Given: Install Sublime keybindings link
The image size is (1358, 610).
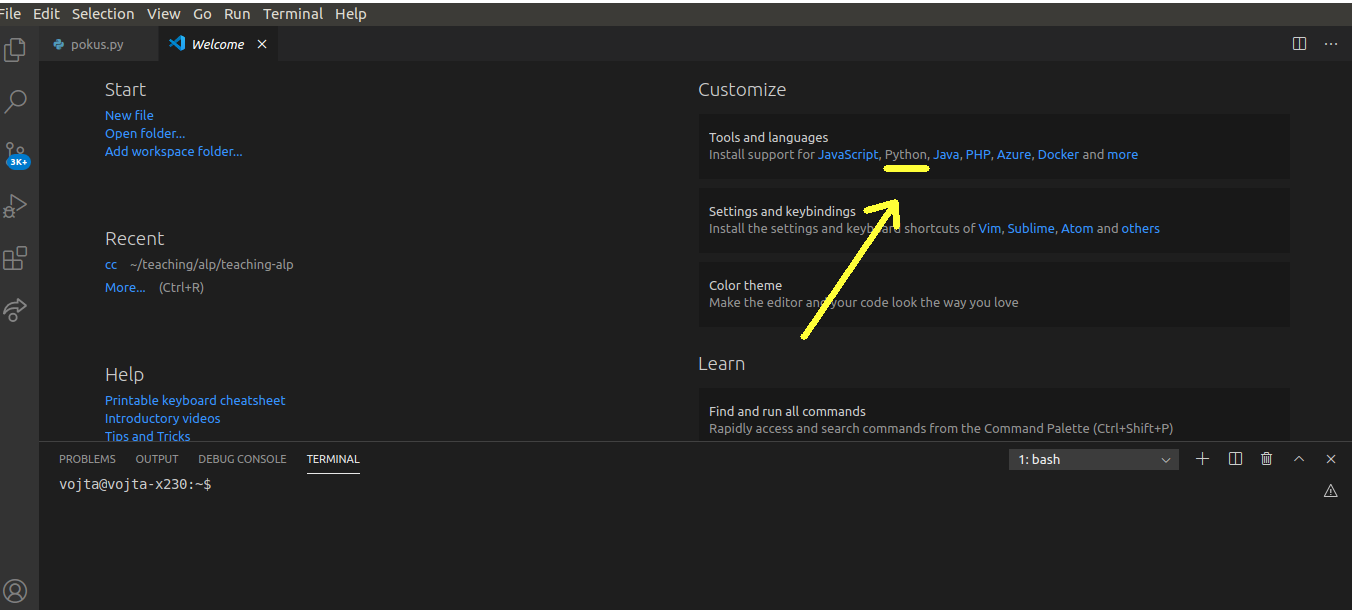Looking at the screenshot, I should [1031, 229].
